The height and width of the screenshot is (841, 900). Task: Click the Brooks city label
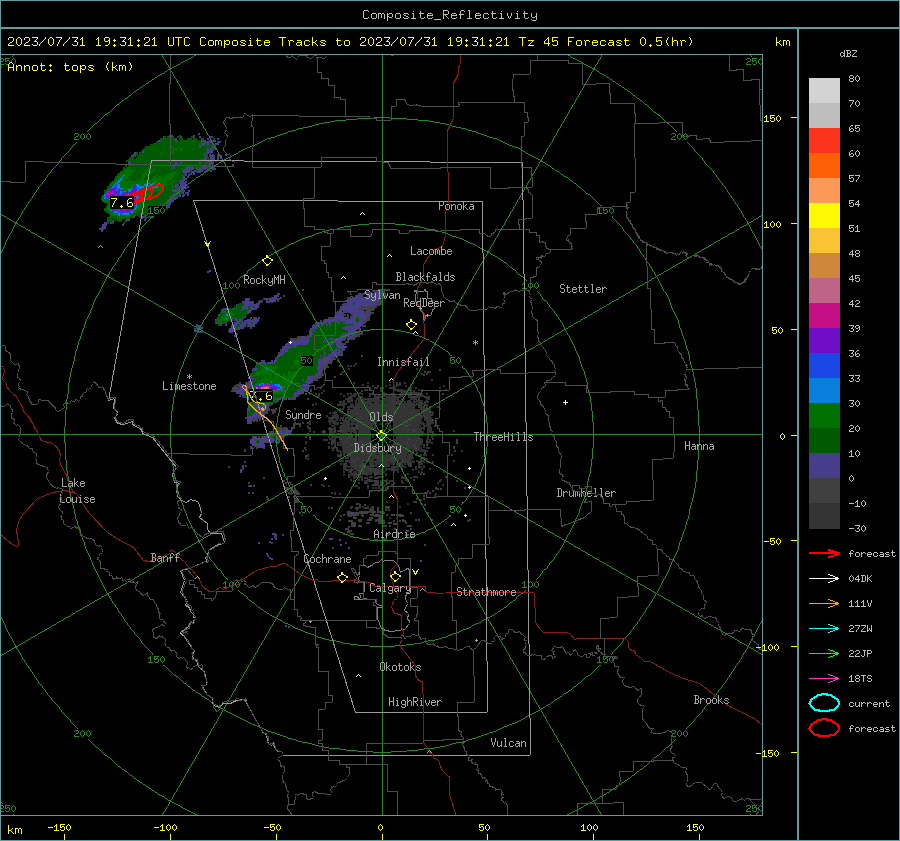pyautogui.click(x=711, y=700)
